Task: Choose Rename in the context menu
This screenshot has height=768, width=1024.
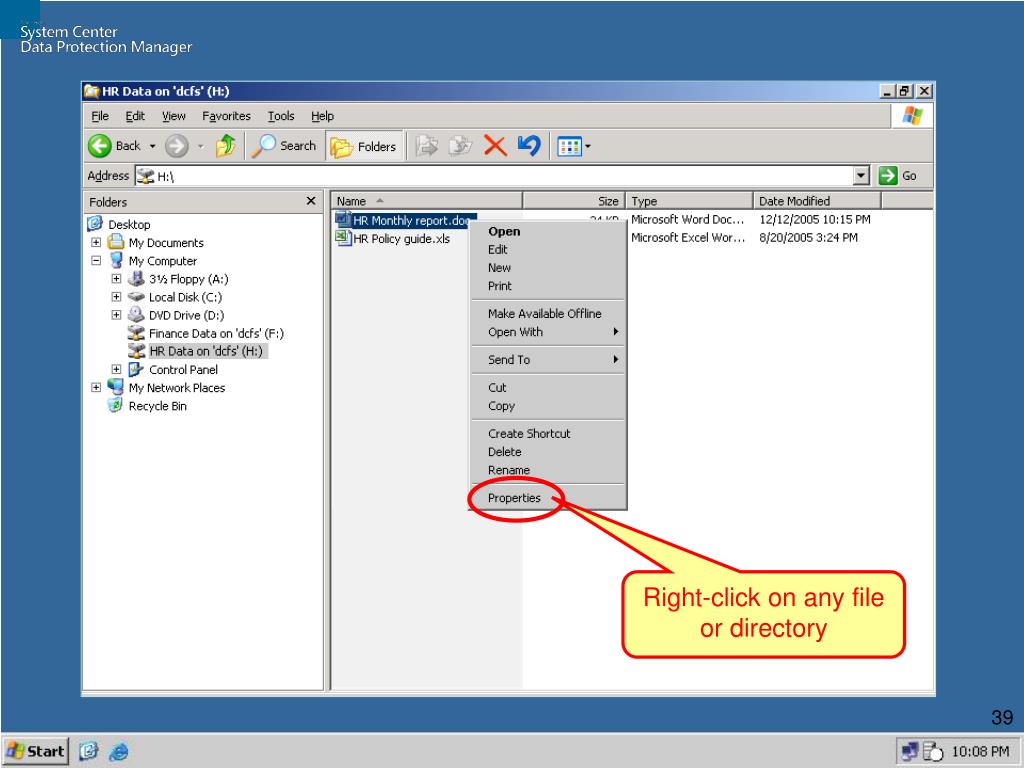Action: (x=509, y=470)
